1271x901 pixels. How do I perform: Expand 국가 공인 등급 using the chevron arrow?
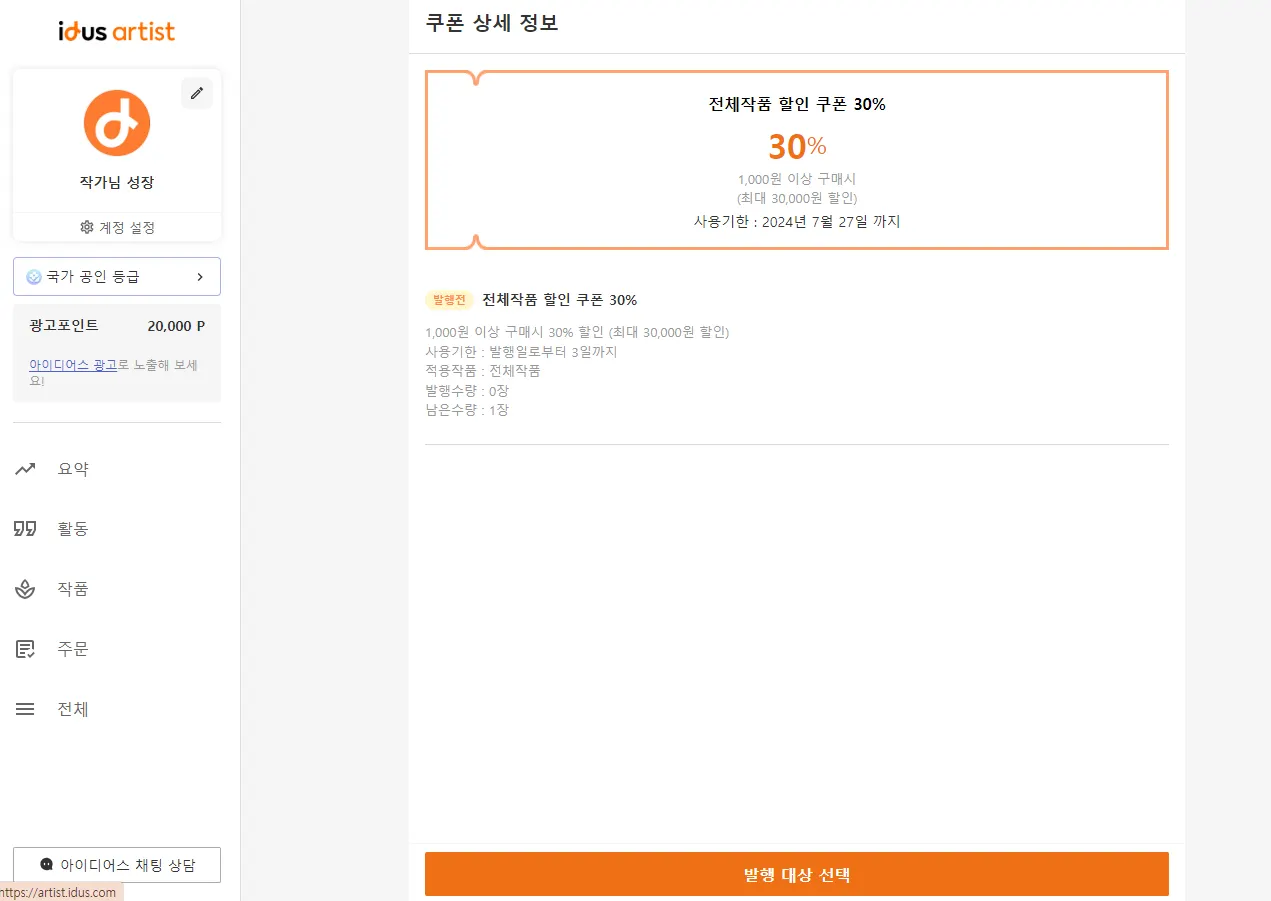pyautogui.click(x=200, y=277)
